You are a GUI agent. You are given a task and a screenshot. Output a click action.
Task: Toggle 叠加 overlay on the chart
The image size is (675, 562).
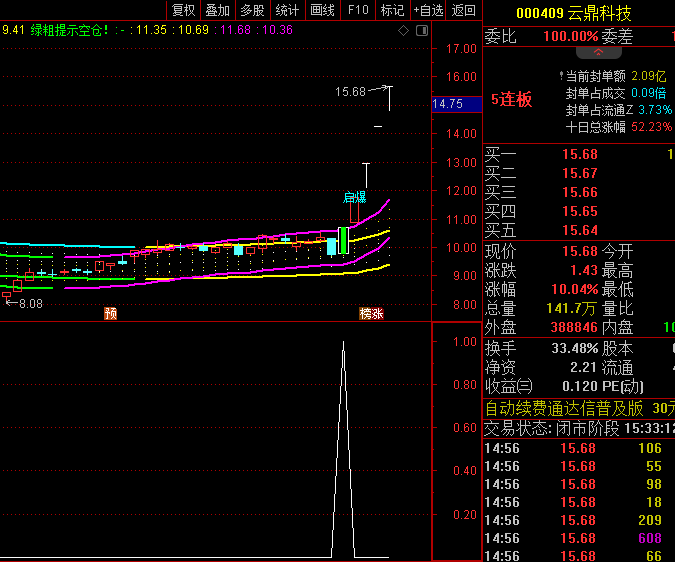tap(217, 10)
